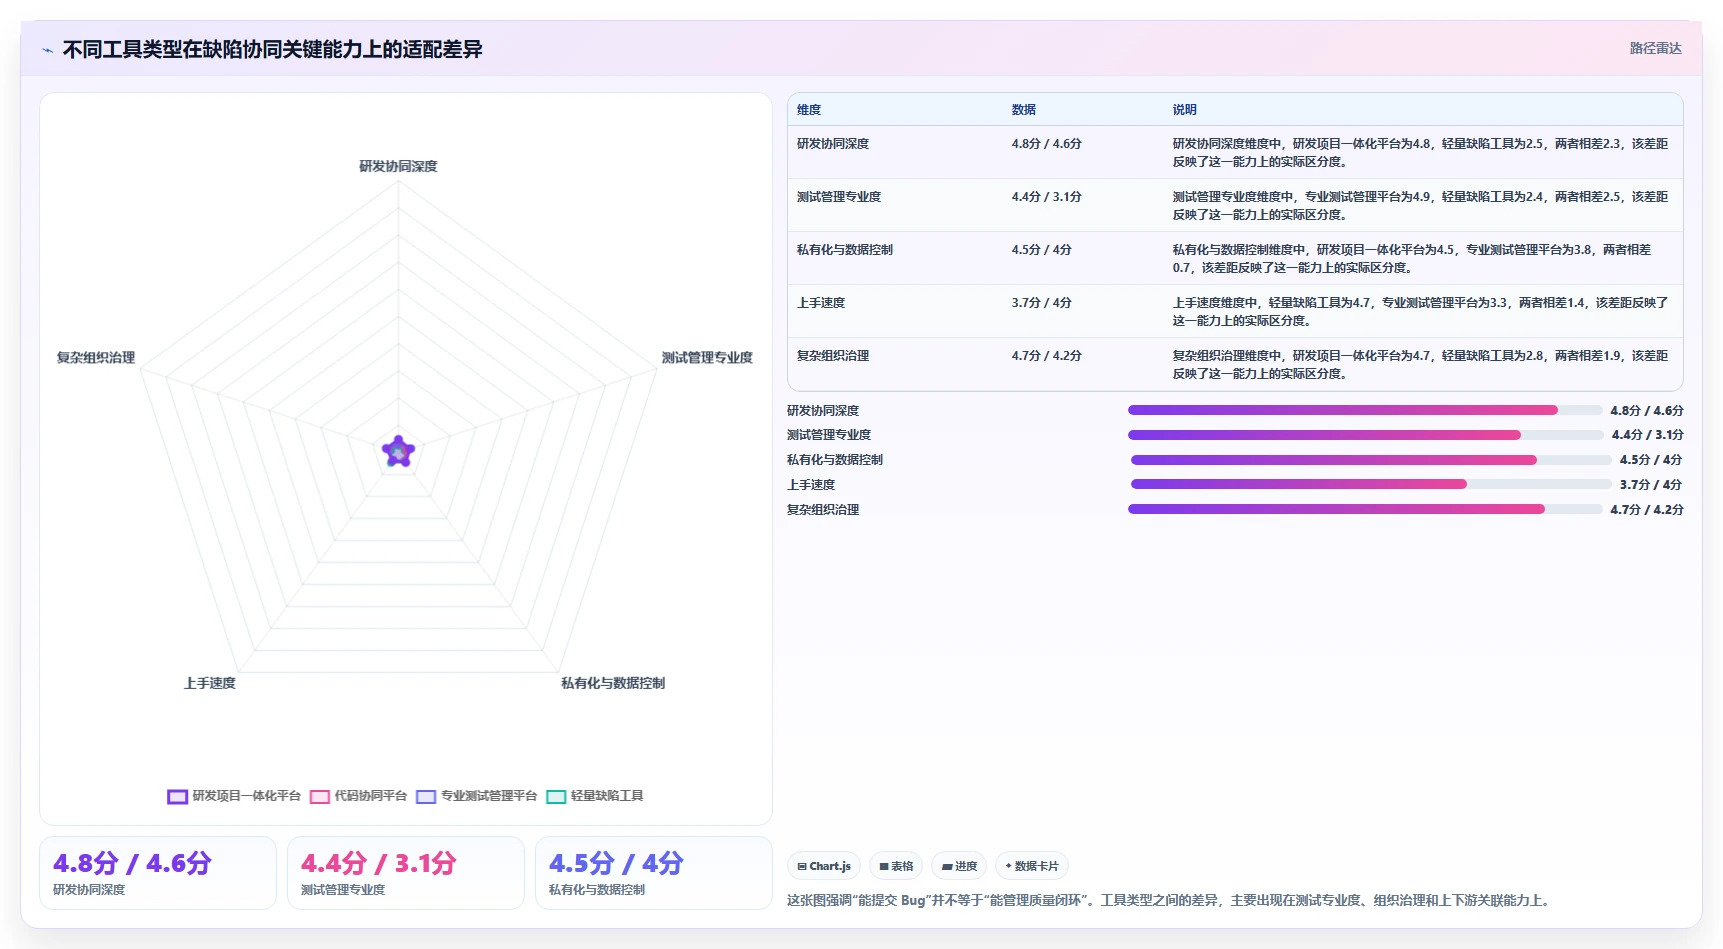1723x949 pixels.
Task: Click the 进度 tag
Action: click(x=959, y=866)
